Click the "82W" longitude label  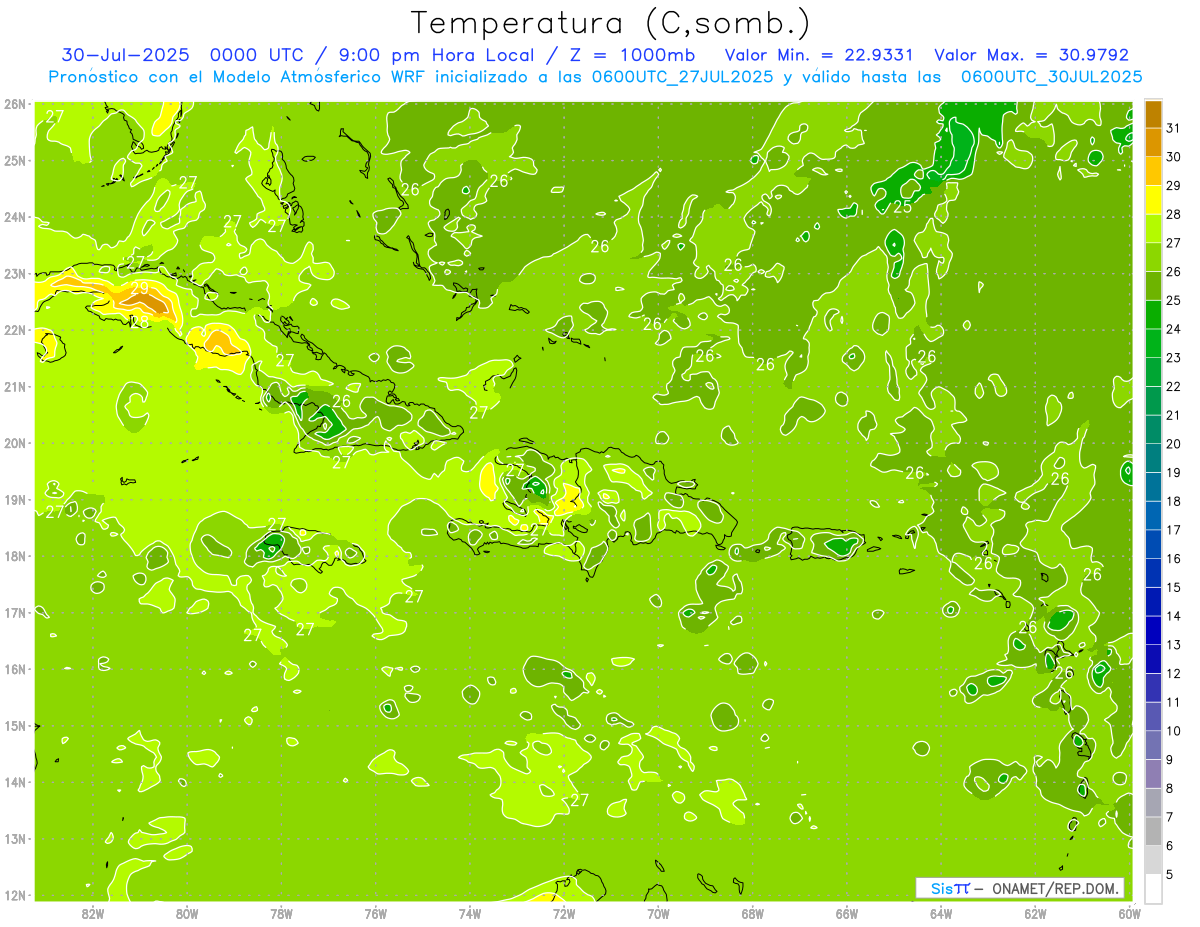pos(93,913)
